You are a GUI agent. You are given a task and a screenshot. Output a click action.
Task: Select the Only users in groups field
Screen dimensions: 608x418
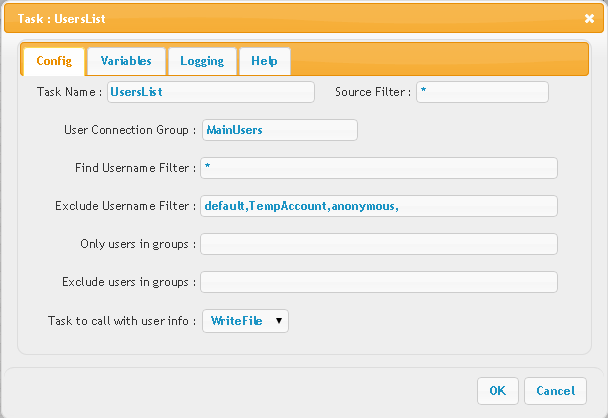click(379, 244)
